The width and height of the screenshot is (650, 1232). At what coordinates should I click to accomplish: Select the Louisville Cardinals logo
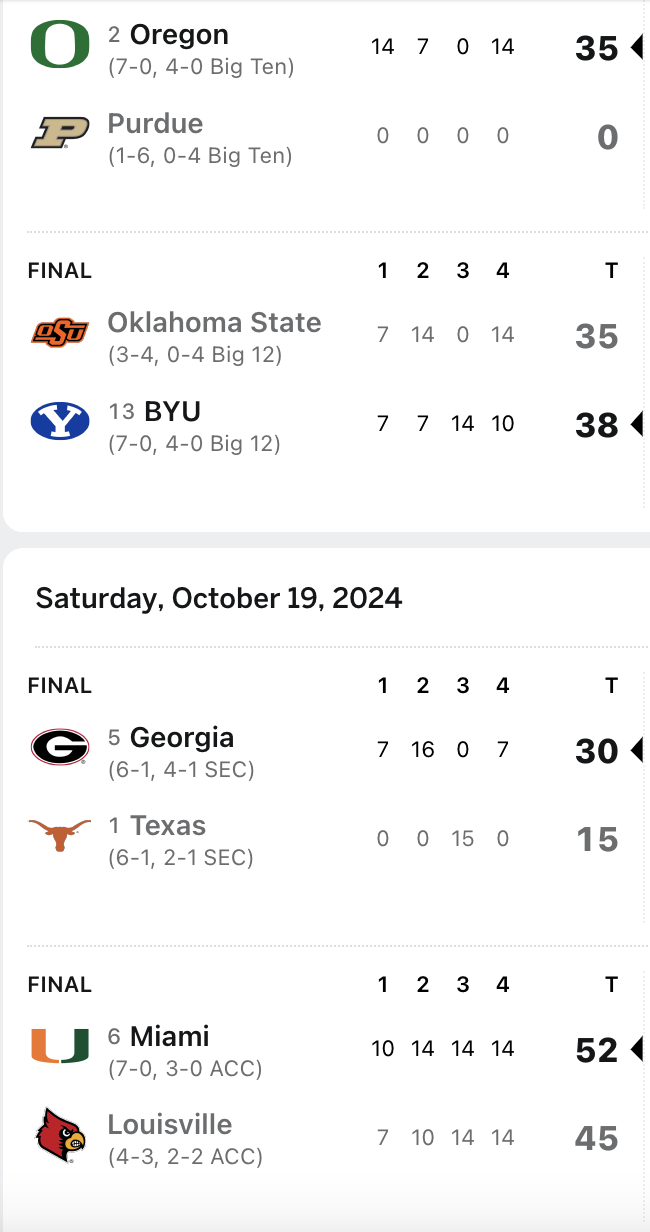point(60,1135)
